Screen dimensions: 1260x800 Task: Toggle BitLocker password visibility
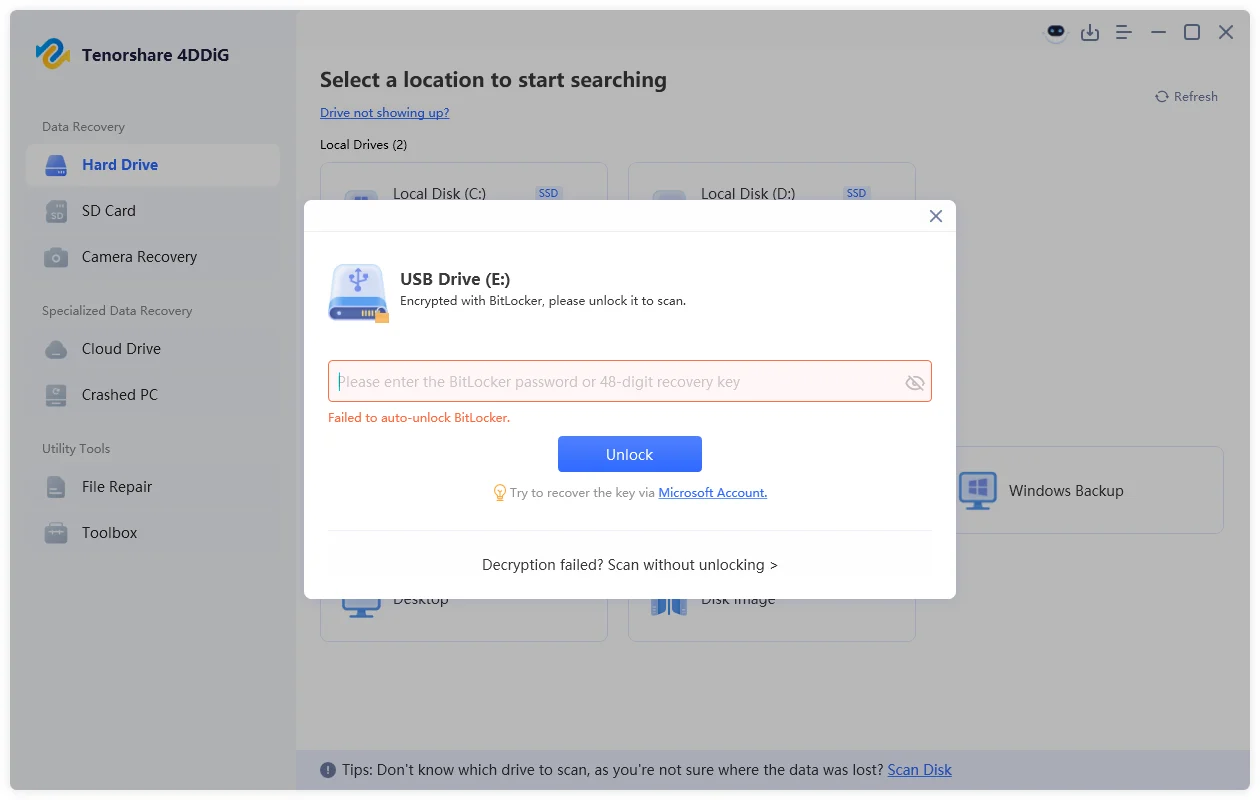(914, 381)
